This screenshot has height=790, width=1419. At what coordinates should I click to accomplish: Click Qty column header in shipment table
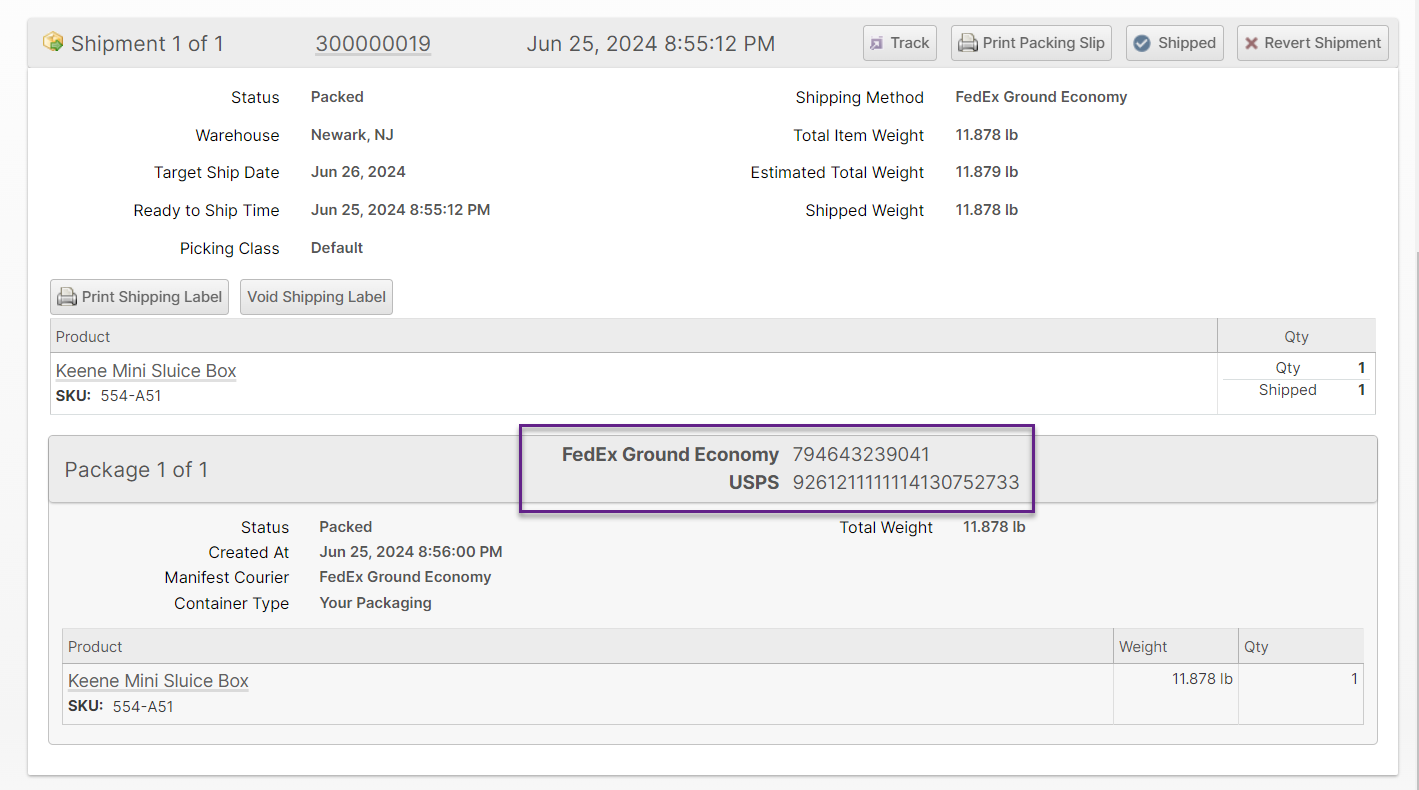(x=1296, y=337)
